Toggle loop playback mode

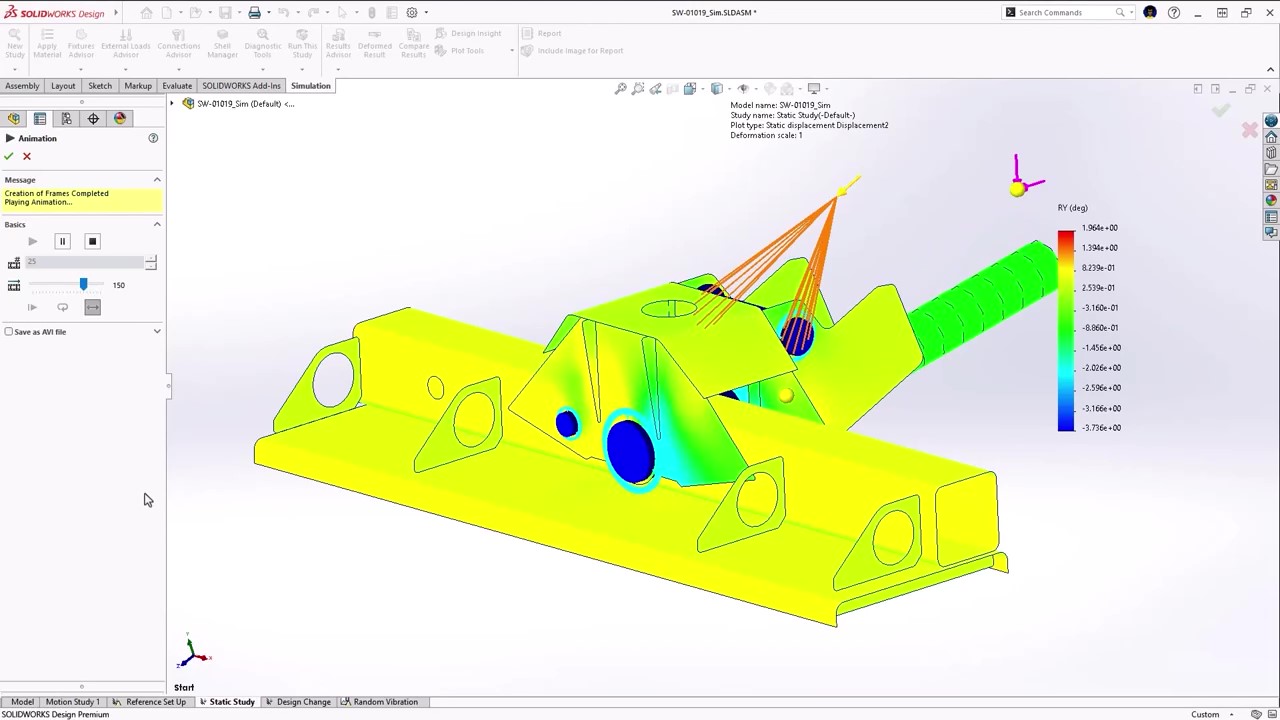click(x=62, y=307)
